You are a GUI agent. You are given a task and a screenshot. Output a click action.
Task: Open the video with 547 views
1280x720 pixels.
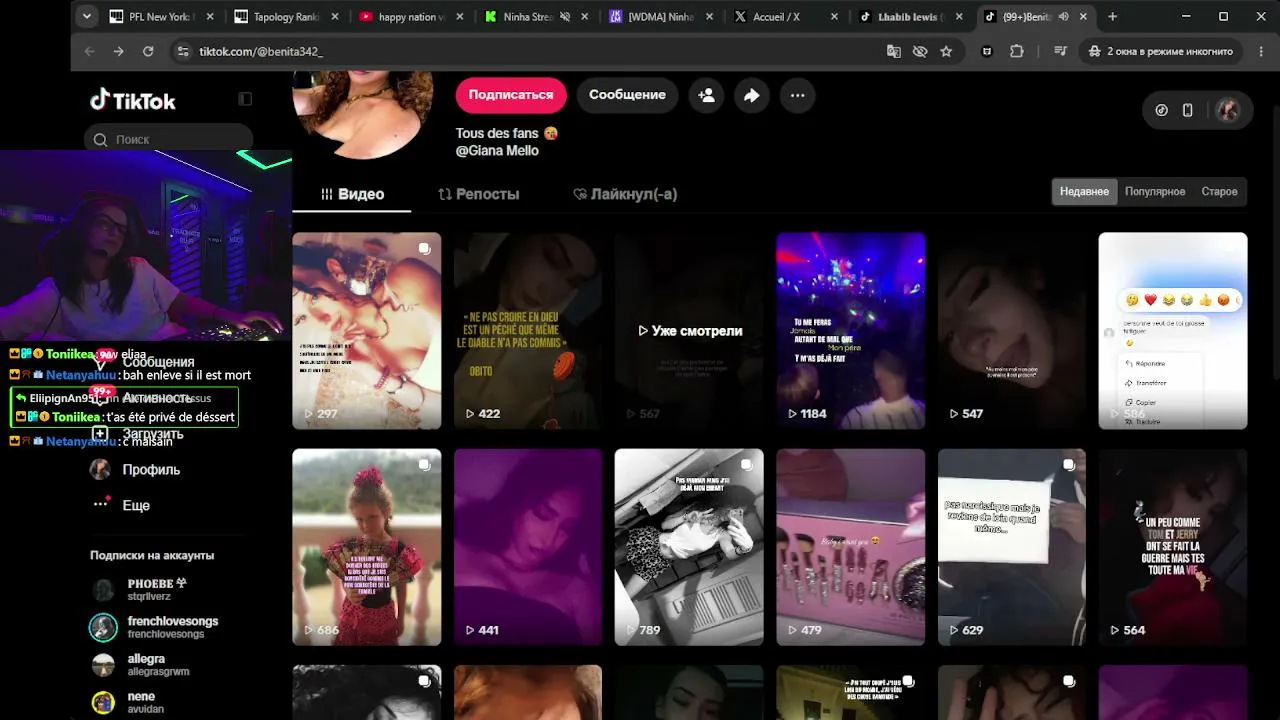pyautogui.click(x=1012, y=331)
